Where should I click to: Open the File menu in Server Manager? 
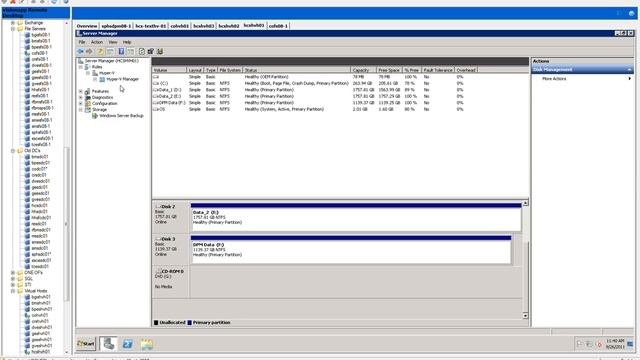[82, 42]
